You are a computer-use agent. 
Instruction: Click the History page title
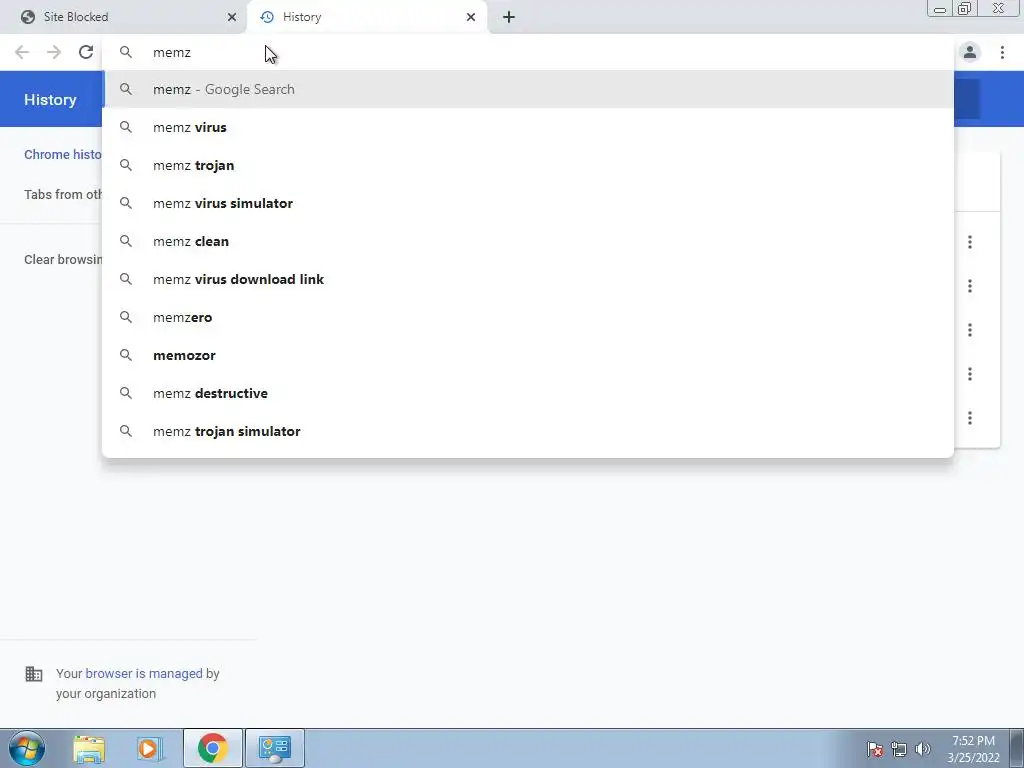[x=50, y=99]
